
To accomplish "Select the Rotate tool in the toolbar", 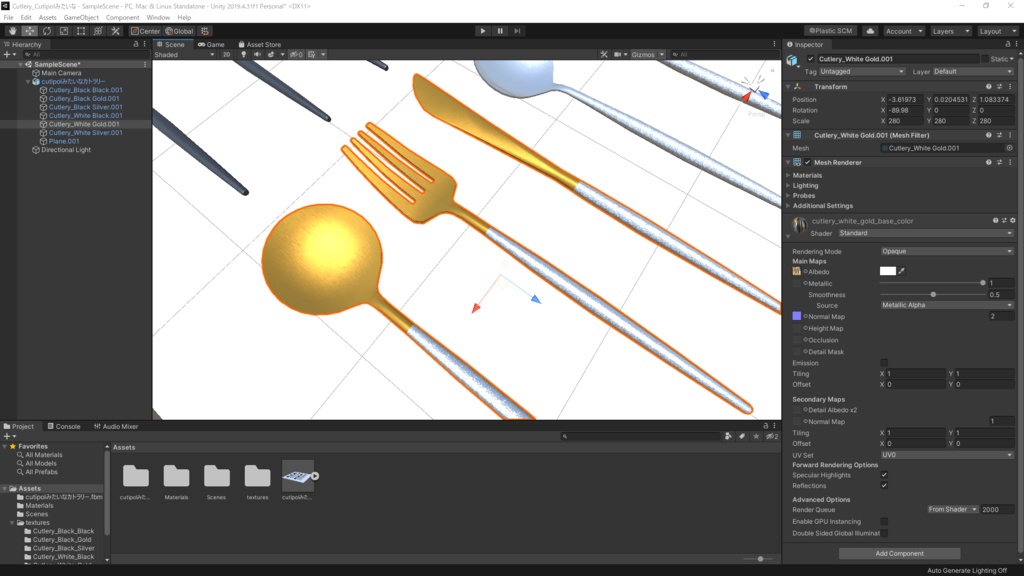I will [47, 31].
